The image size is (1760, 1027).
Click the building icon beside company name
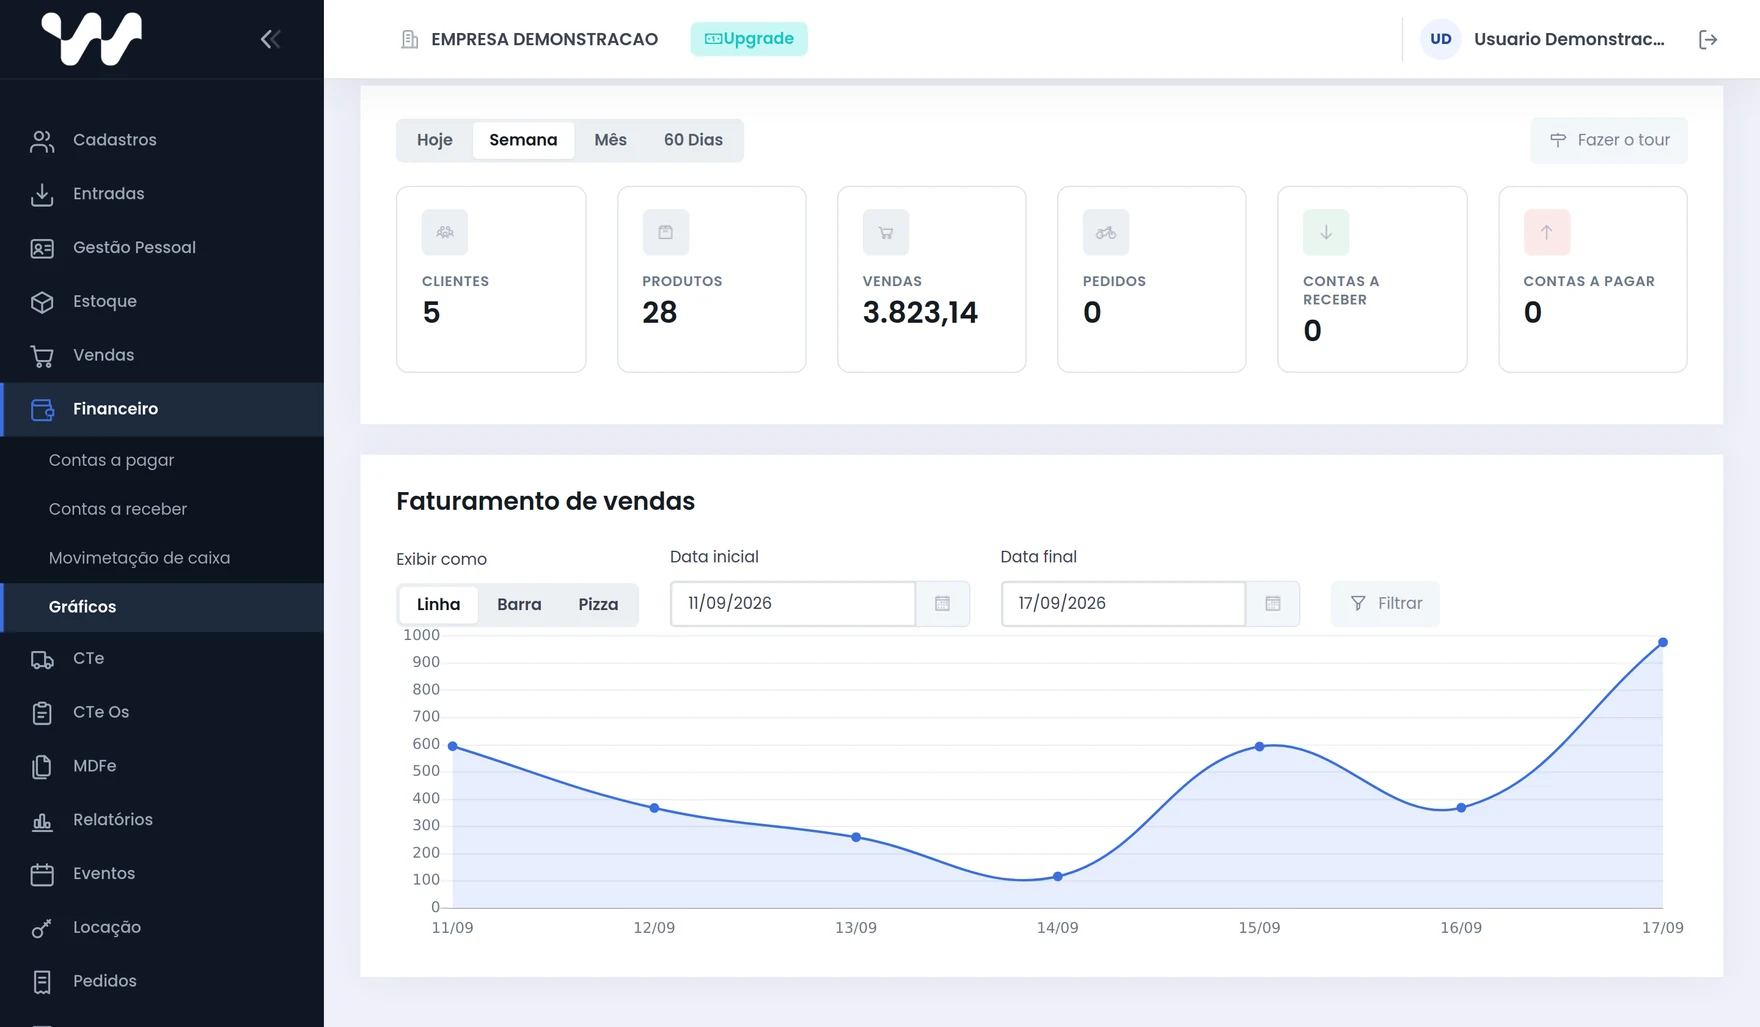[x=409, y=39]
